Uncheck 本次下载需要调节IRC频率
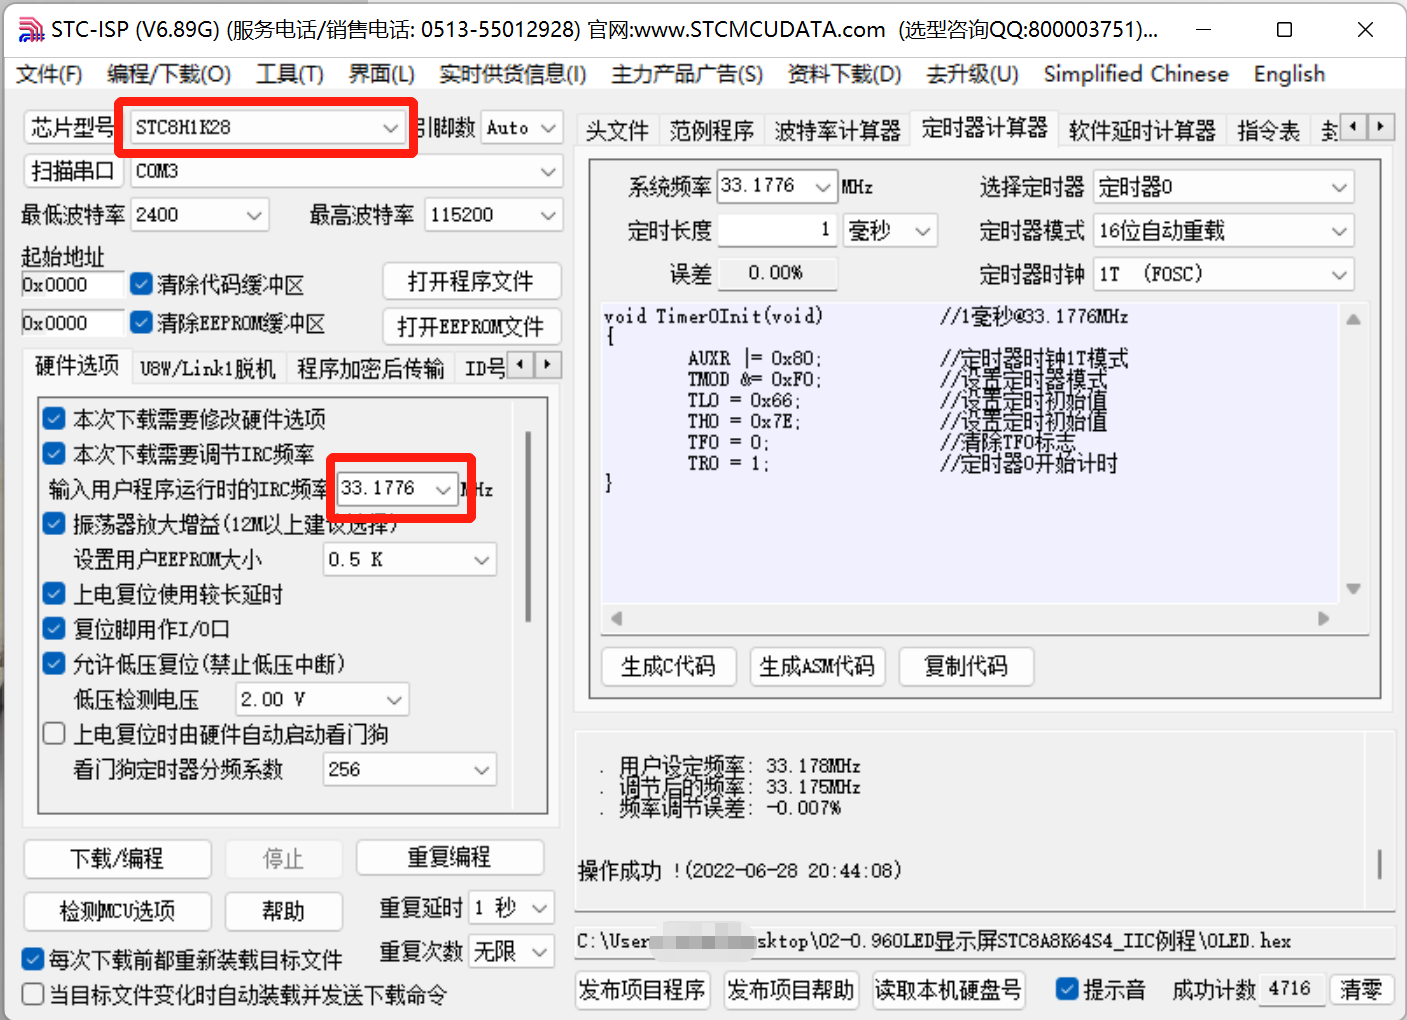 [55, 454]
